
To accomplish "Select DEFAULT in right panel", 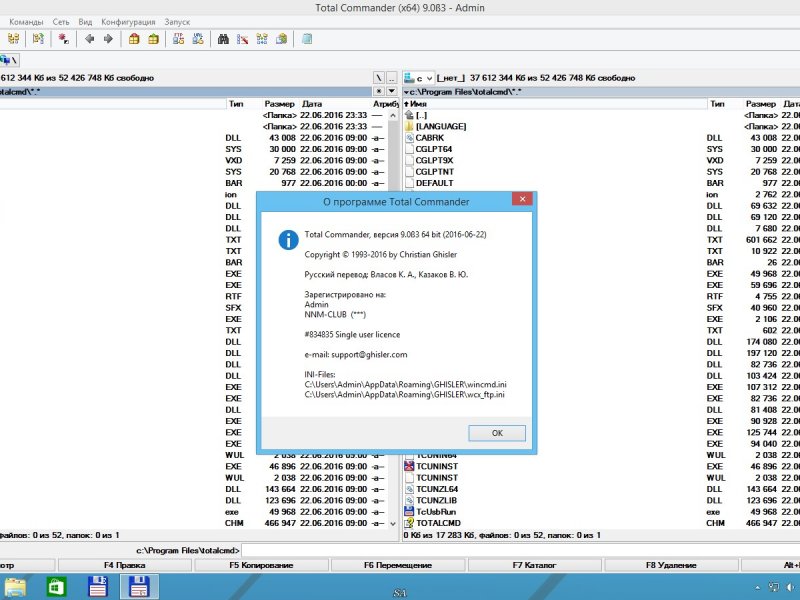I will tap(434, 183).
